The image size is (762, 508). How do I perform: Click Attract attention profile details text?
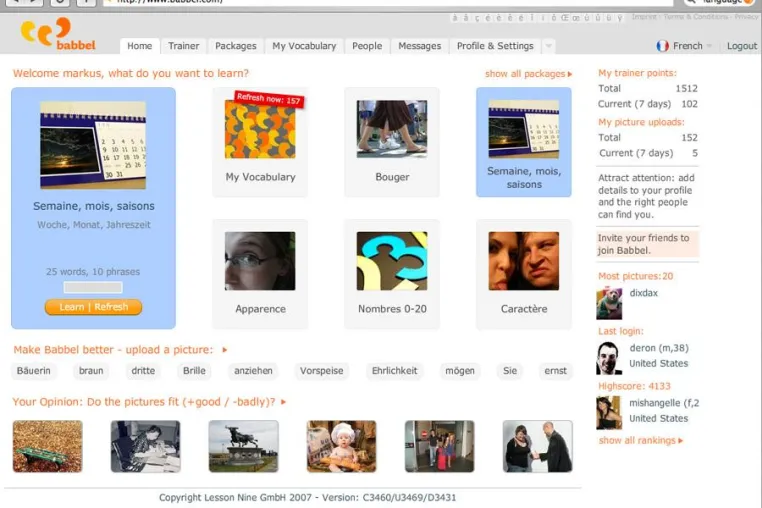(646, 196)
